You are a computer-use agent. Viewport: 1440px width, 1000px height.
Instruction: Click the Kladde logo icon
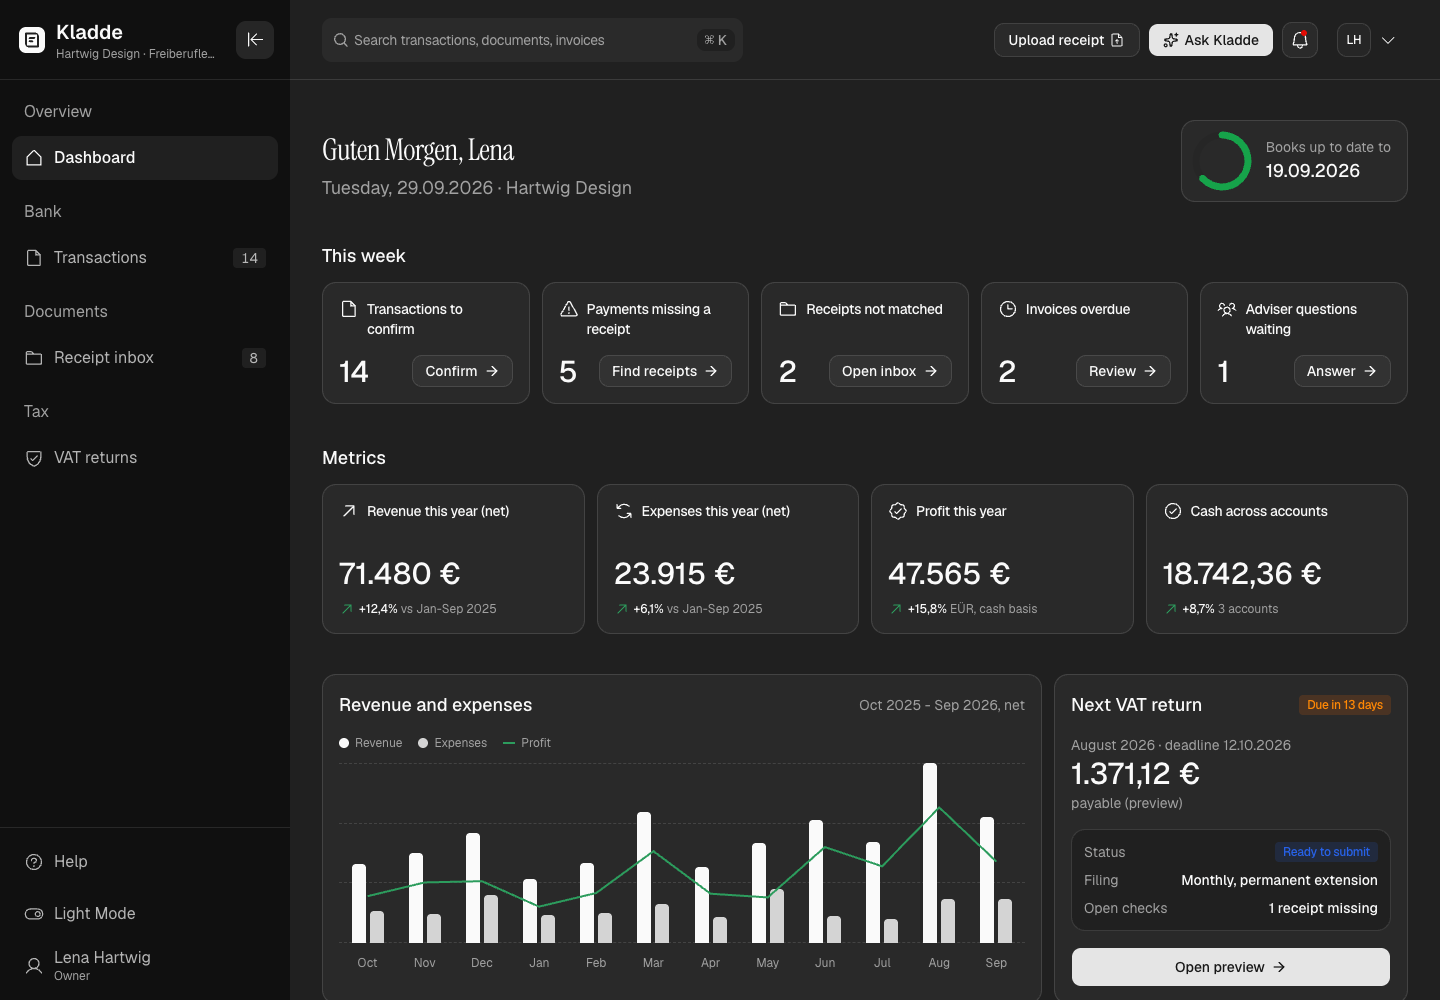pos(32,40)
